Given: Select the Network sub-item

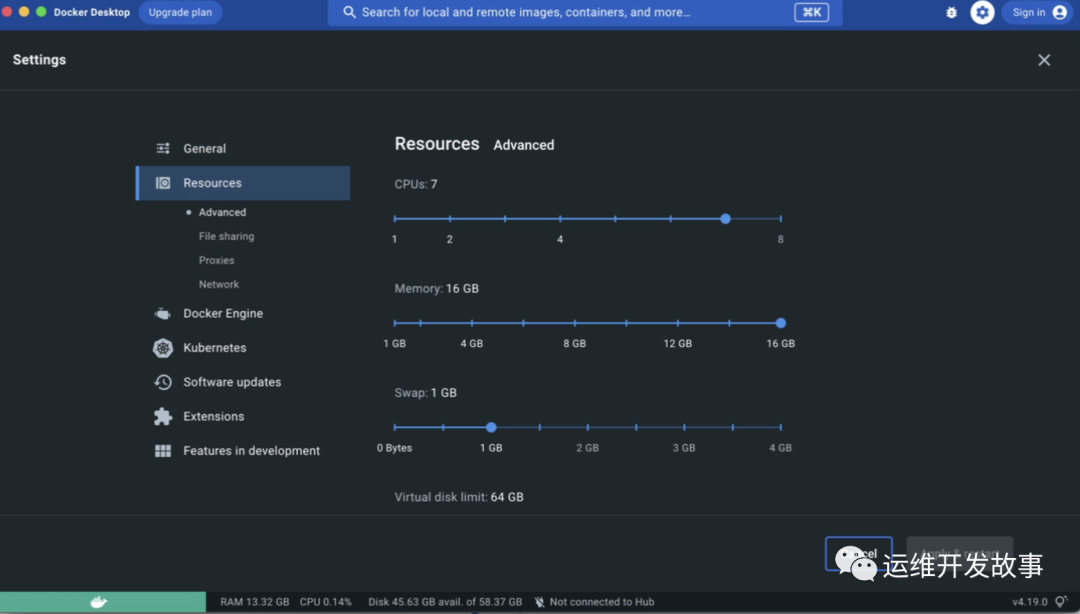Looking at the screenshot, I should click(x=218, y=285).
